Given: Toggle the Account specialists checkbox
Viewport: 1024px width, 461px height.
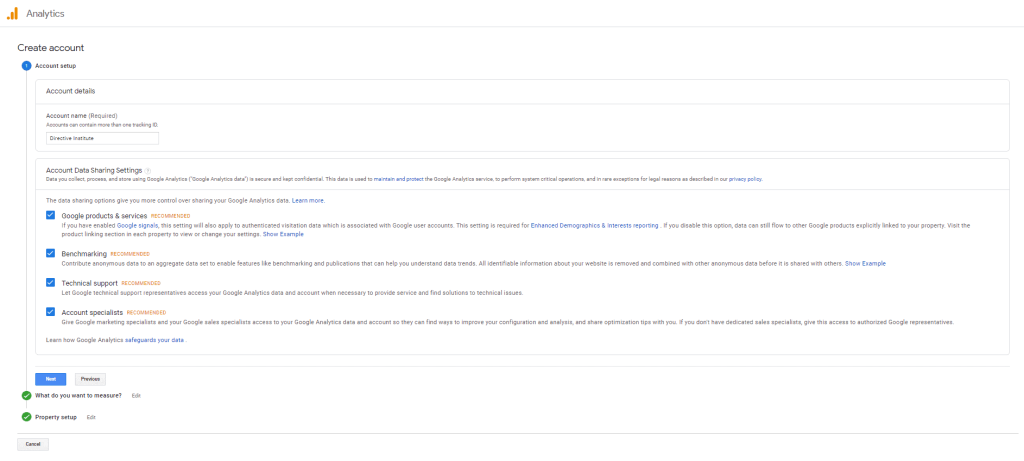Looking at the screenshot, I should [x=50, y=312].
